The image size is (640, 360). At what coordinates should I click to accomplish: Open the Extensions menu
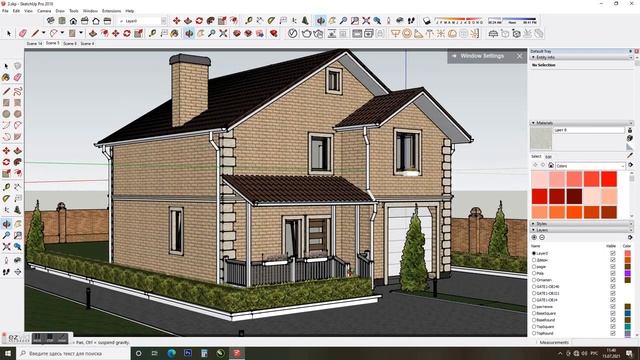[111, 11]
